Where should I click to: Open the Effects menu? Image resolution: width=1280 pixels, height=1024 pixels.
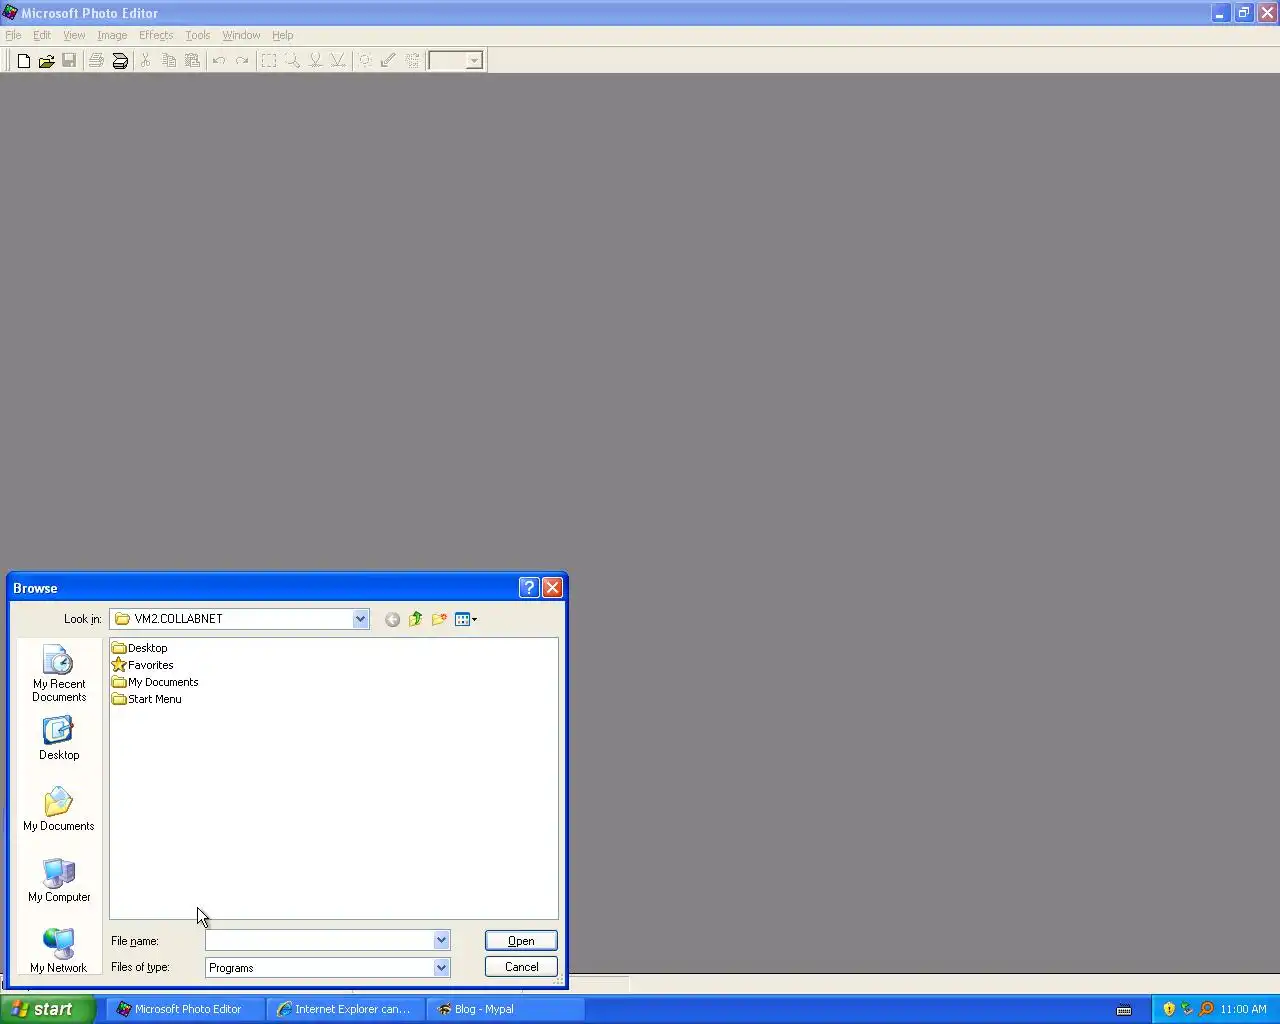[x=156, y=35]
